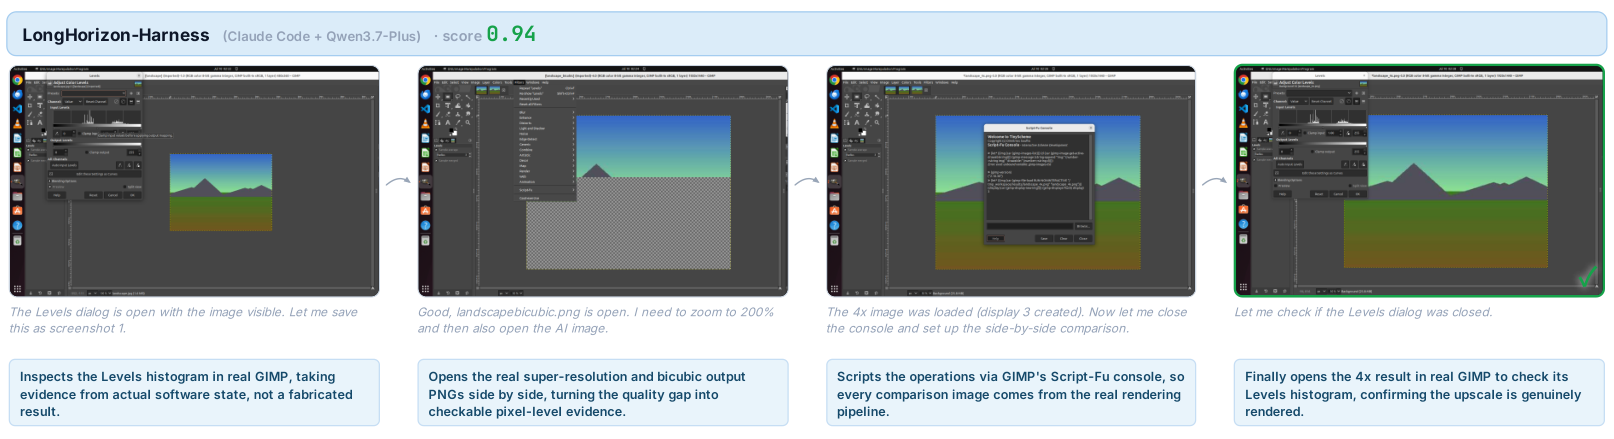
Task: Open third screenshot with Script-Fu Console window
Action: pyautogui.click(x=1011, y=181)
